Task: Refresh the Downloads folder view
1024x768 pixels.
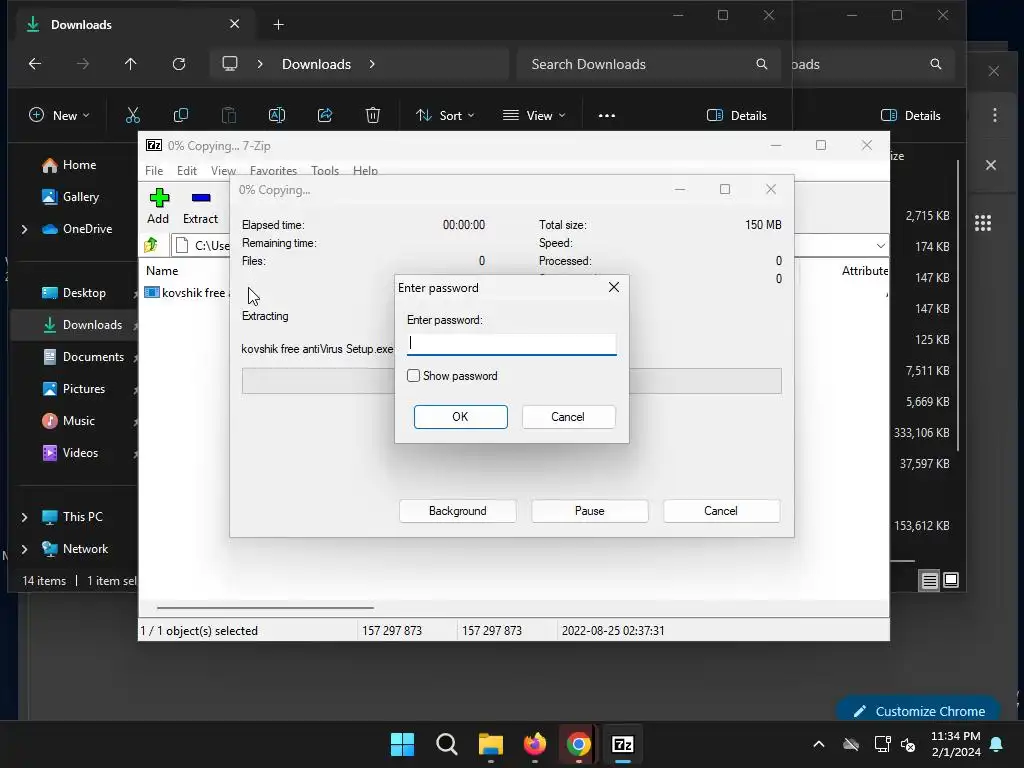Action: pos(179,64)
